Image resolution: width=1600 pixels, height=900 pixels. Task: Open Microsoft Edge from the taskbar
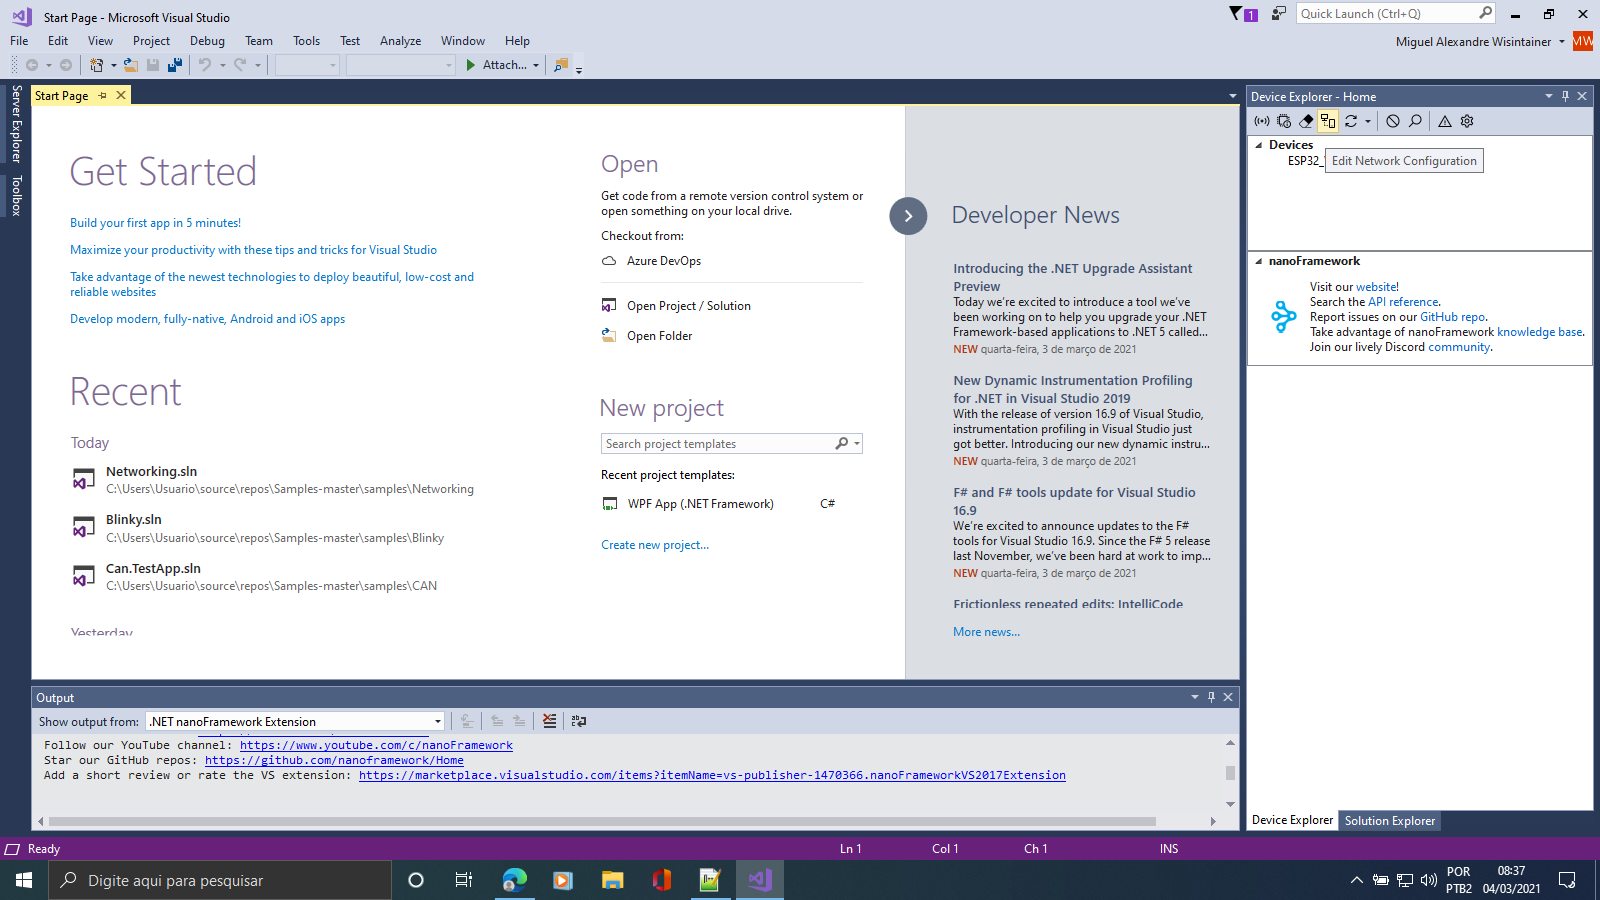514,880
